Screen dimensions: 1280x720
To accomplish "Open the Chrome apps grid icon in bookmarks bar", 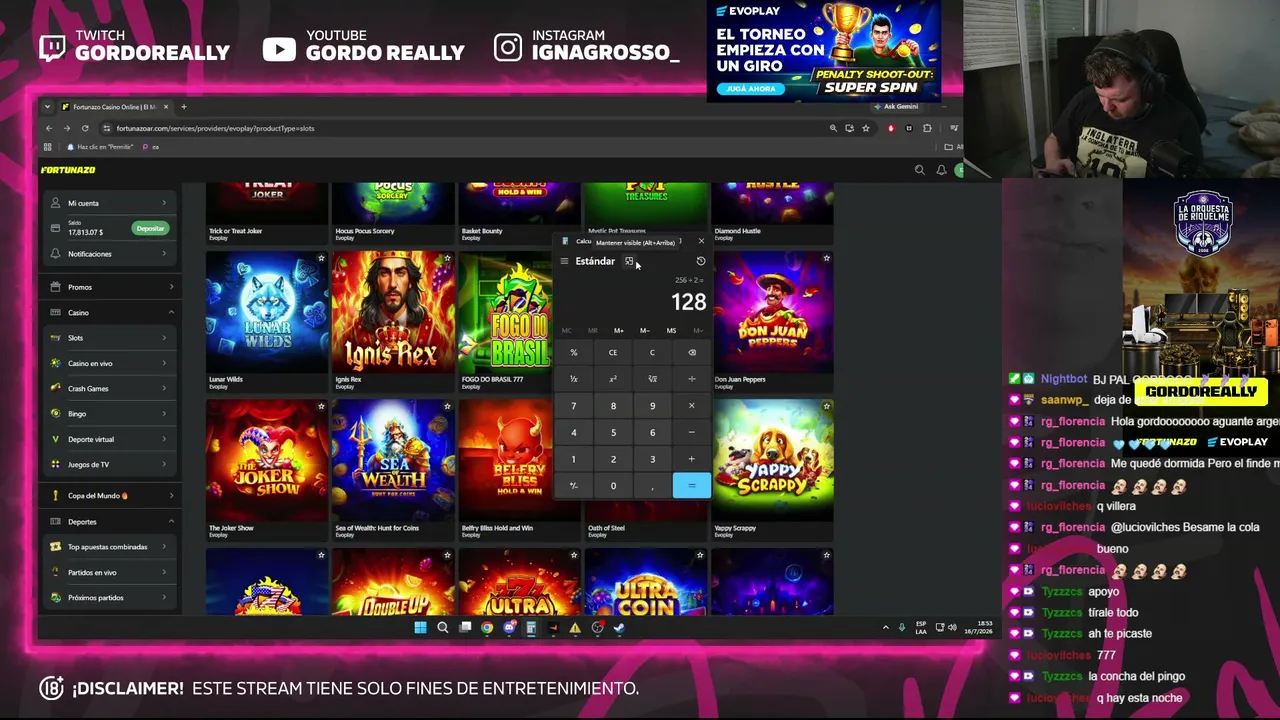I will 47,147.
